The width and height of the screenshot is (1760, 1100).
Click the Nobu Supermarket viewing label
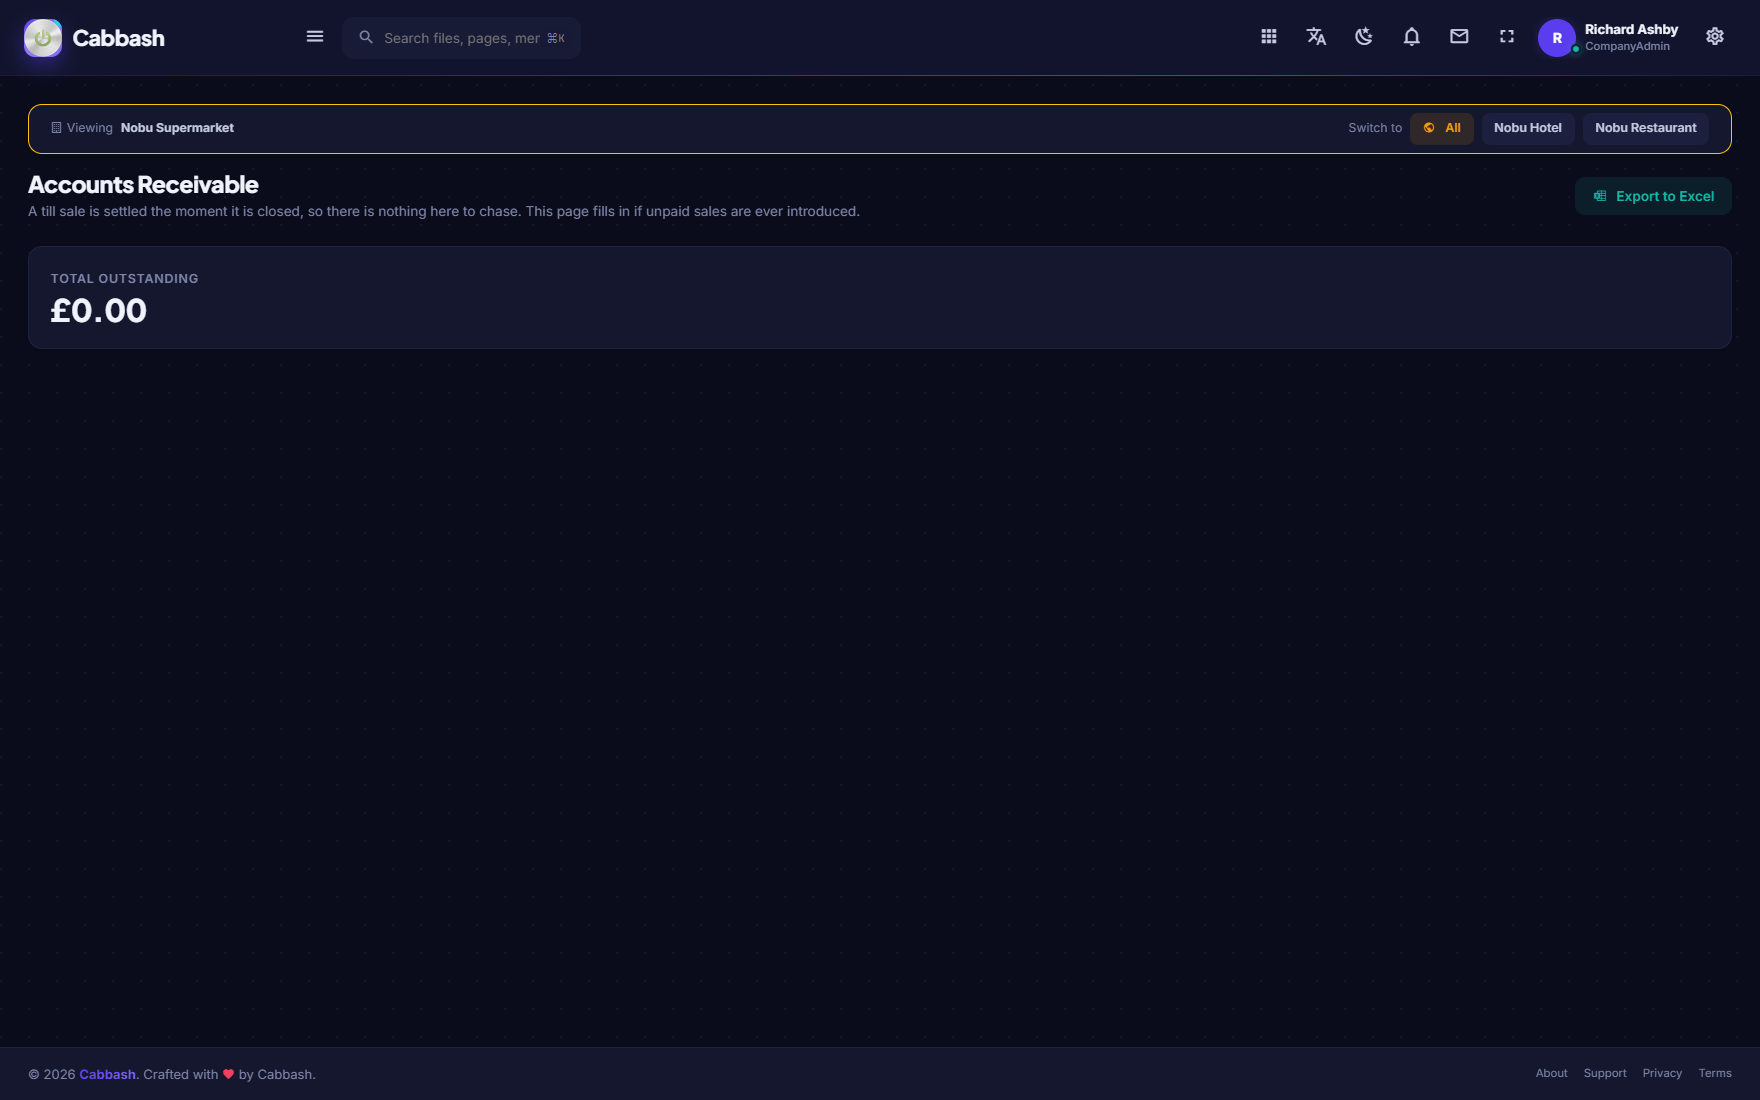pyautogui.click(x=177, y=128)
